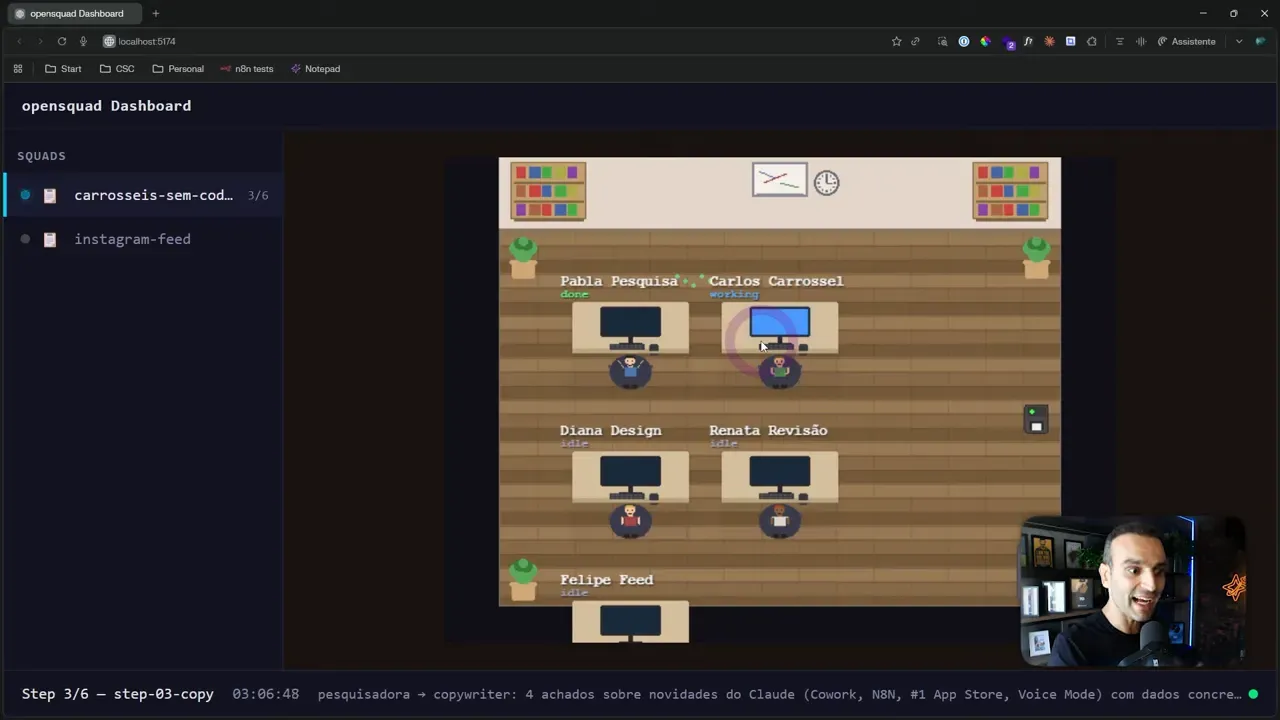
Task: Click the clock icon on the office wall
Action: [826, 181]
